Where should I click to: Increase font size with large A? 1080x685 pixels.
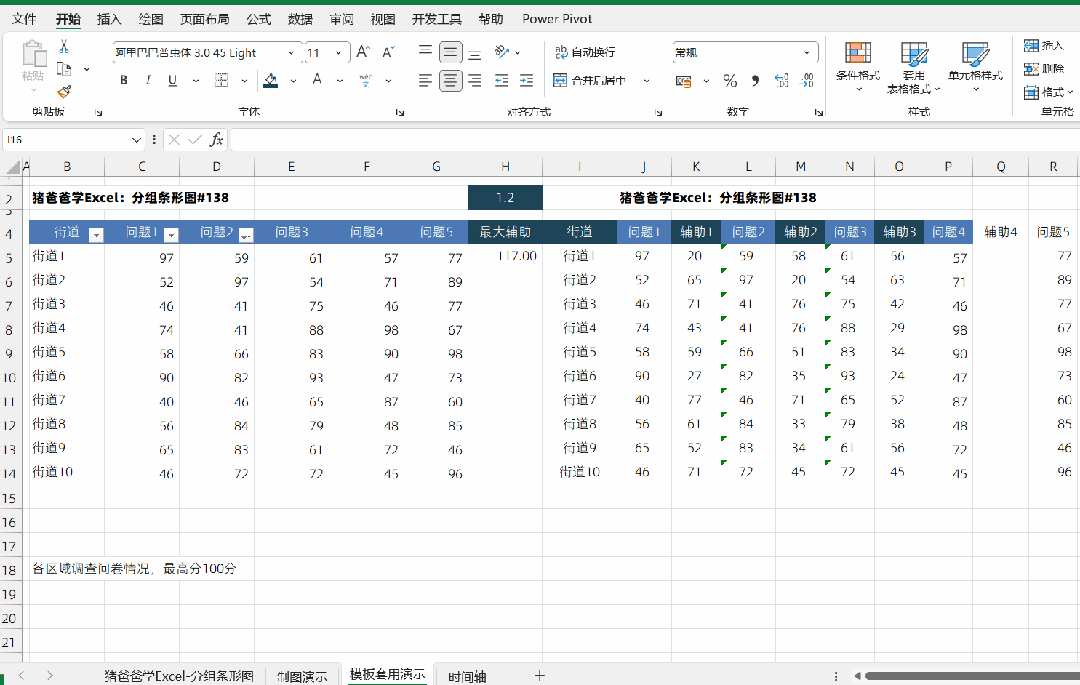pyautogui.click(x=363, y=52)
